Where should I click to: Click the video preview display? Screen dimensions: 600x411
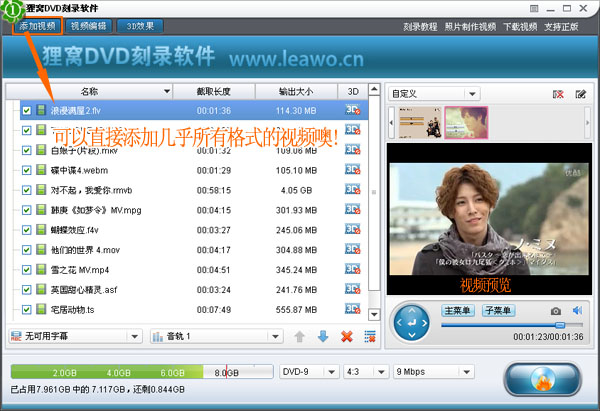pyautogui.click(x=489, y=219)
